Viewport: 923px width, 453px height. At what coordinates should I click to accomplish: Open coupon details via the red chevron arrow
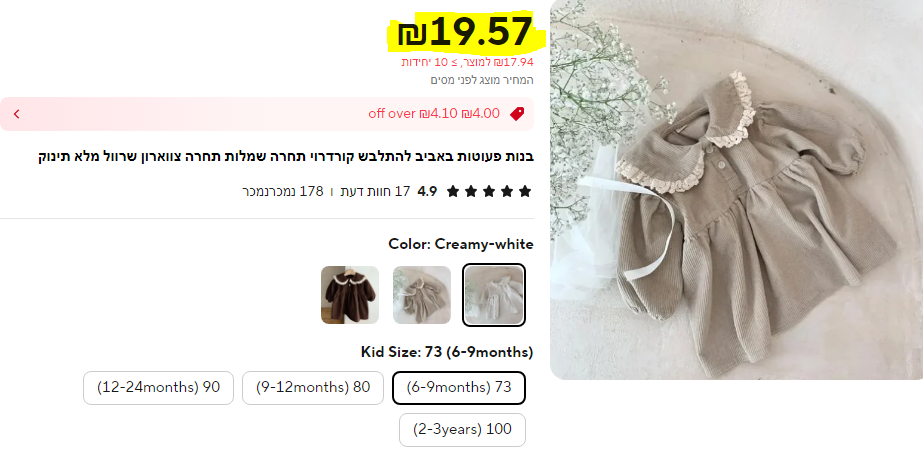[x=16, y=114]
